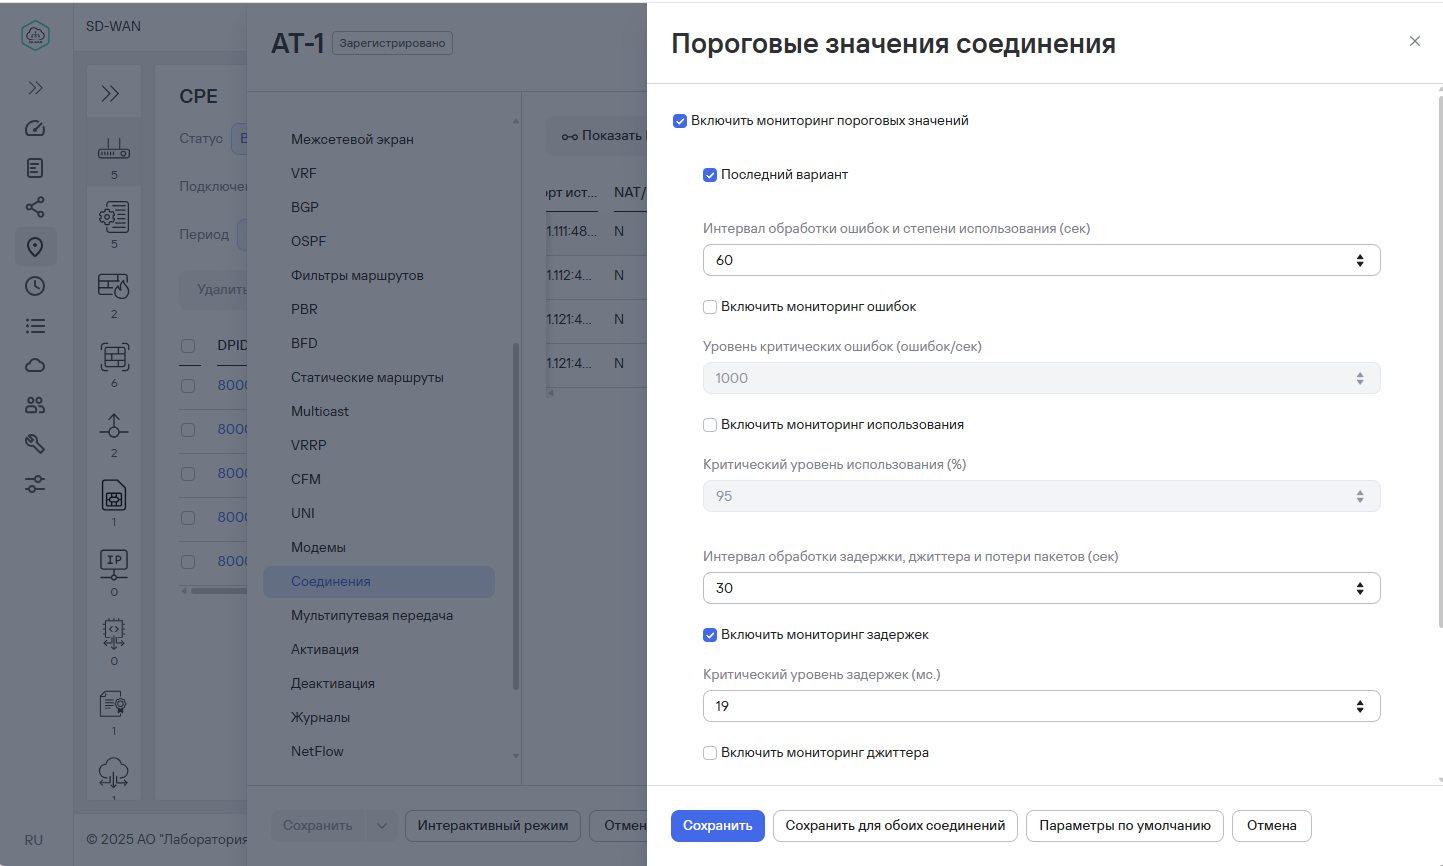Open the dashboard gauge icon

(35, 128)
